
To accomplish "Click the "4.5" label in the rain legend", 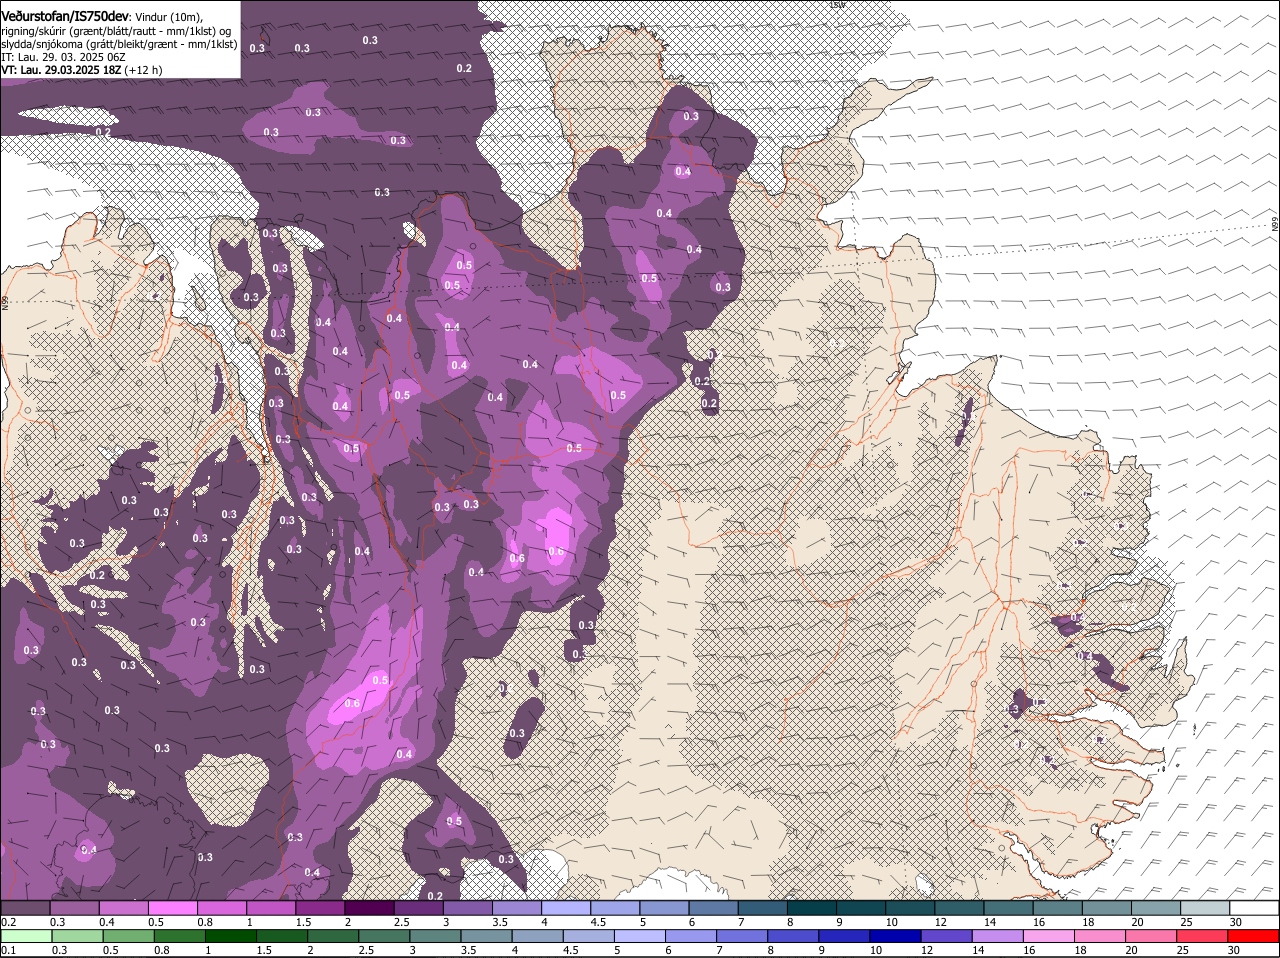I will (x=571, y=951).
